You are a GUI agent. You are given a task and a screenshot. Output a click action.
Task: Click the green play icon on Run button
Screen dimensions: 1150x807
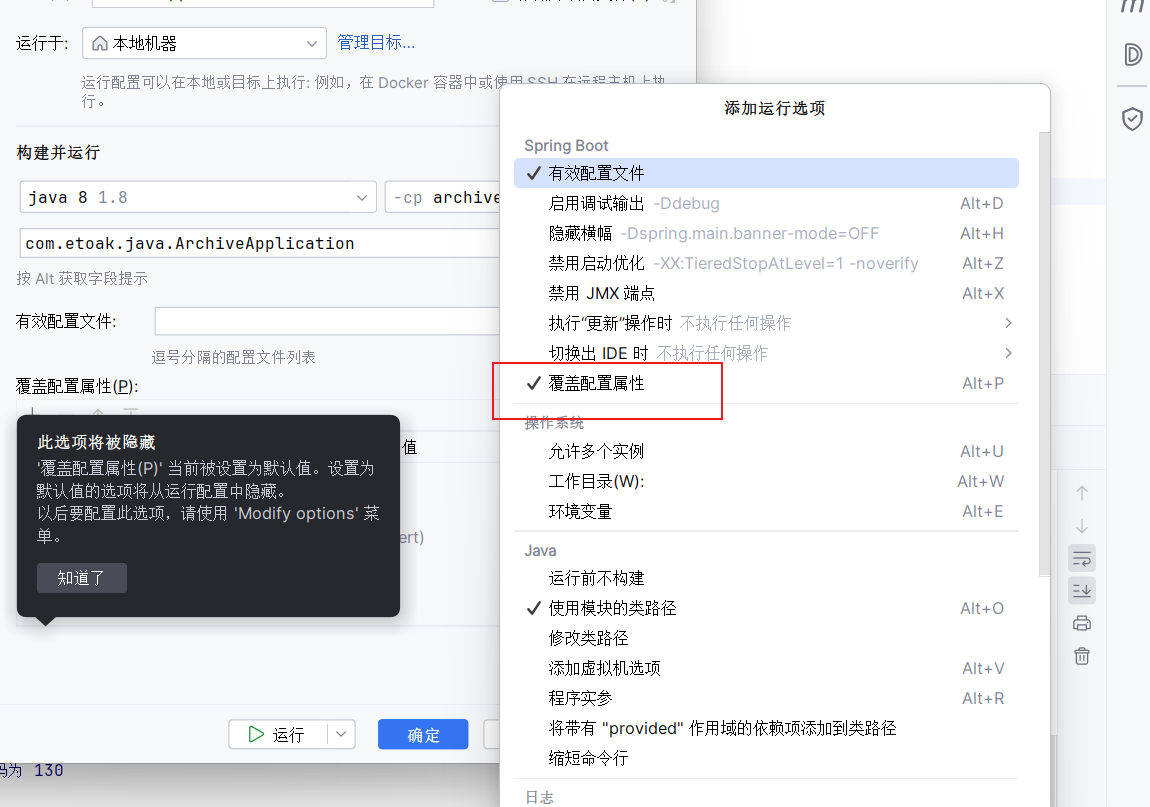256,734
